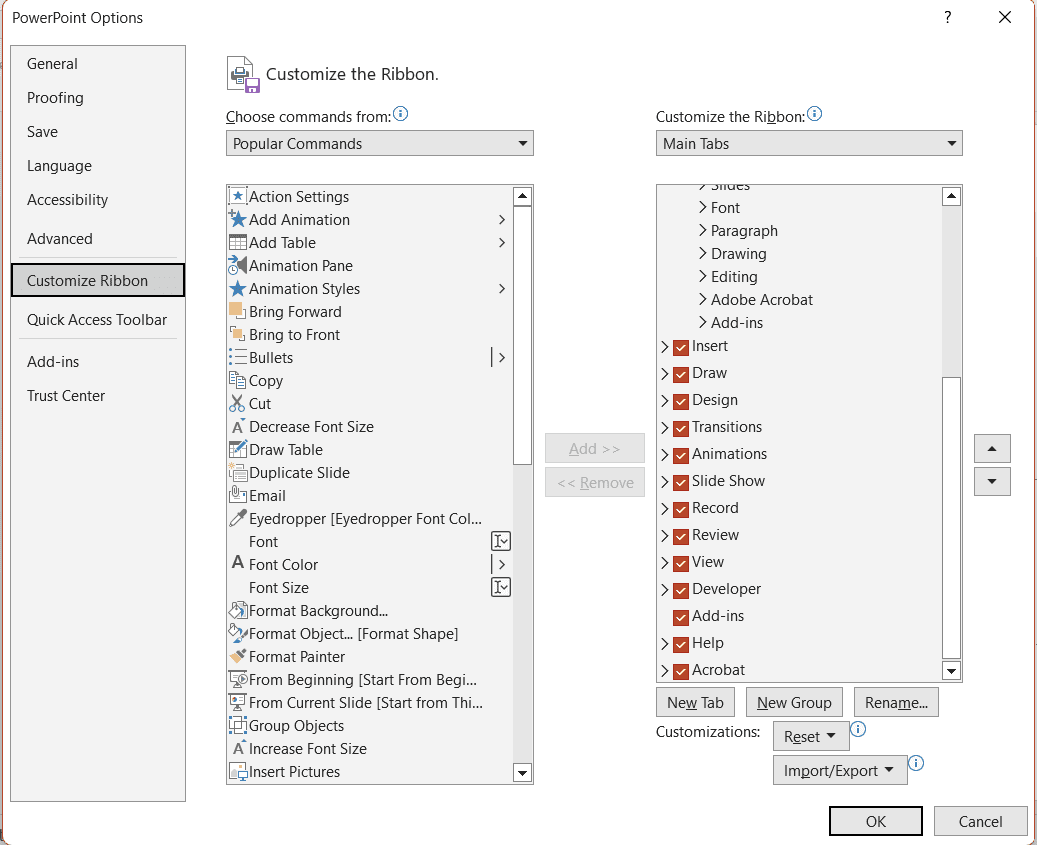This screenshot has width=1037, height=845.
Task: Disable the Acrobat tab checkbox
Action: [681, 671]
